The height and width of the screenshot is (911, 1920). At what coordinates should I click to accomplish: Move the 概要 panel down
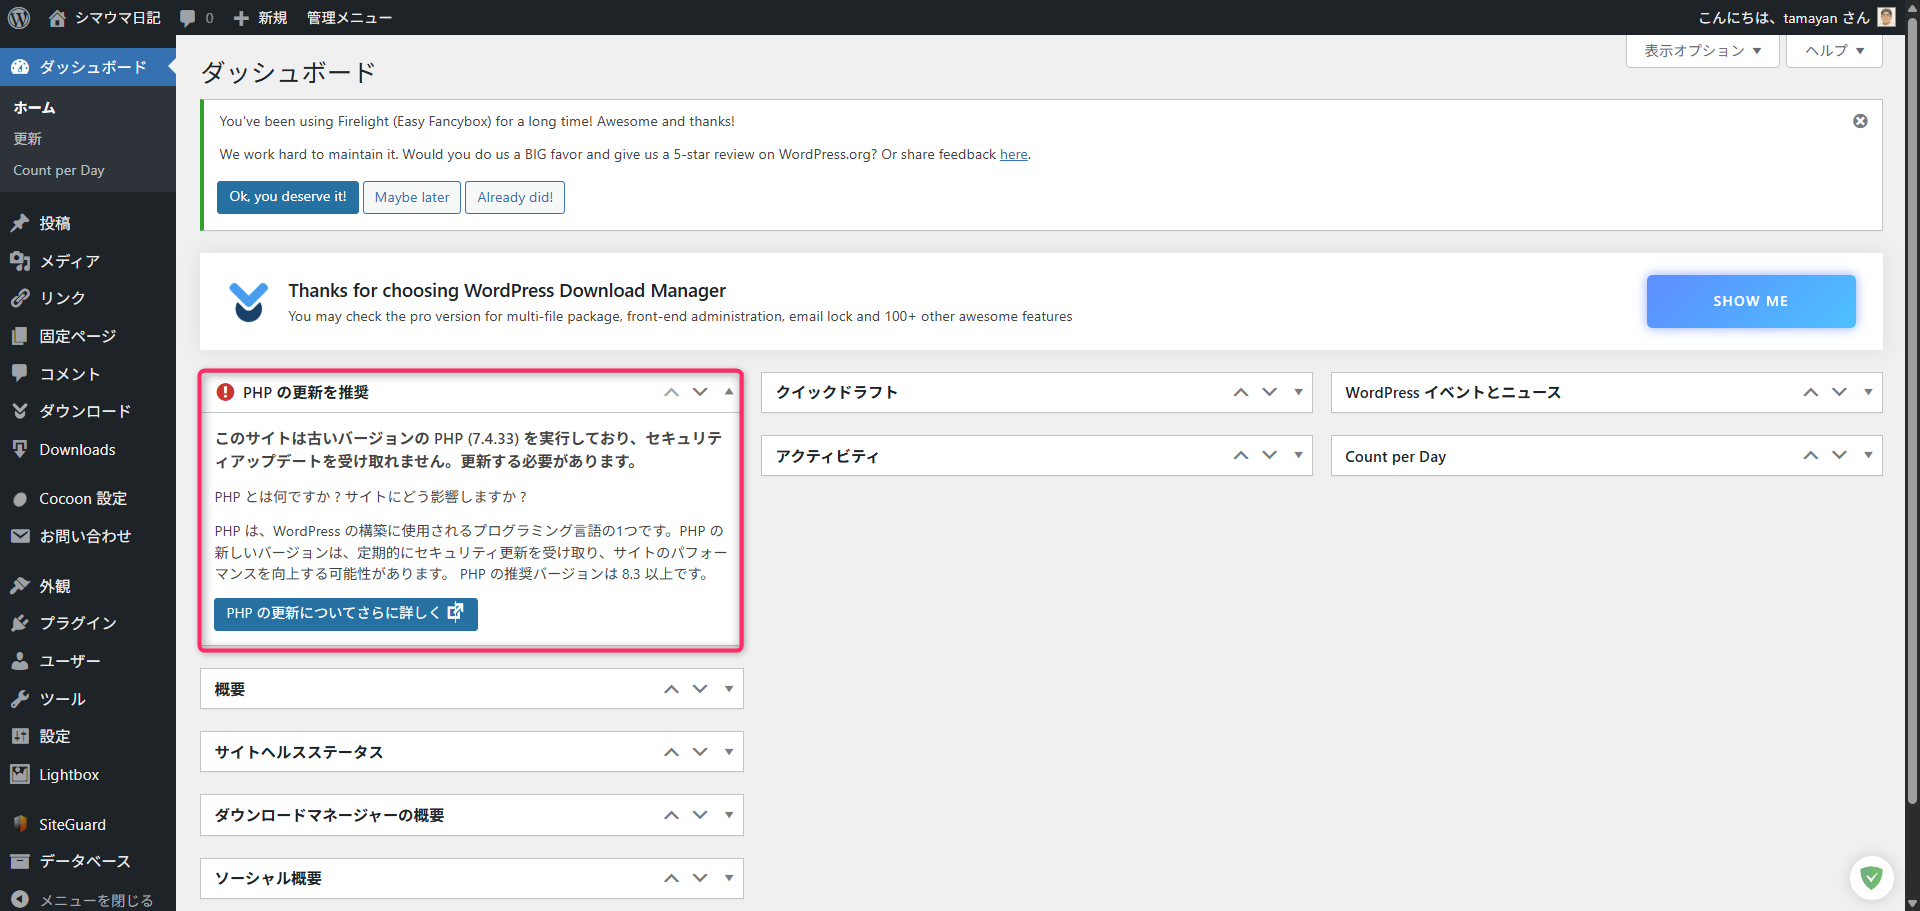(700, 689)
